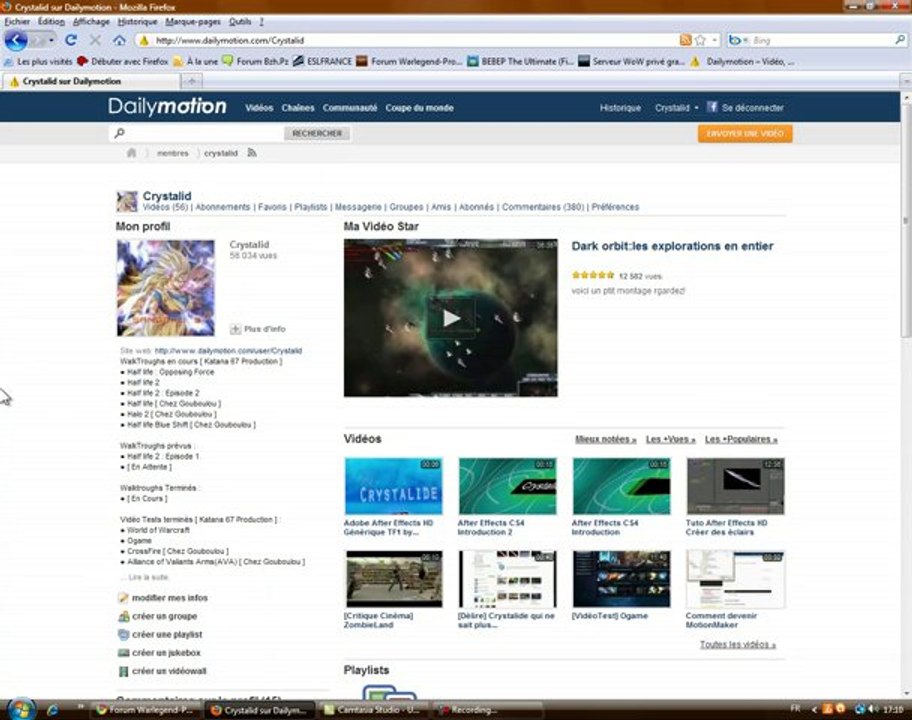This screenshot has width=912, height=720.
Task: Open the Communauté nav link
Action: pyautogui.click(x=350, y=108)
